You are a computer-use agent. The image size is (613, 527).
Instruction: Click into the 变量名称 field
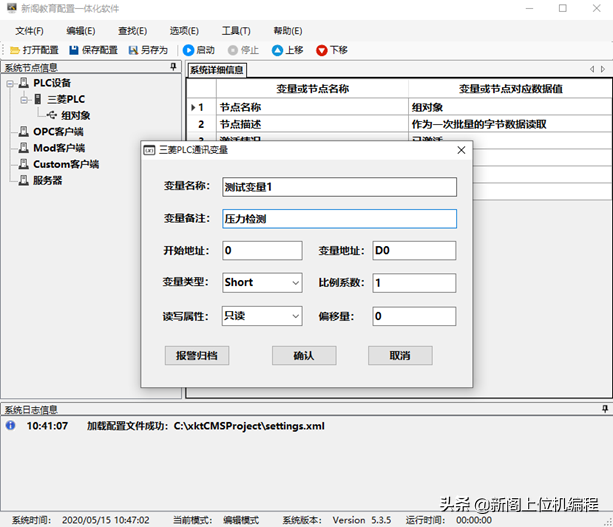coord(339,187)
